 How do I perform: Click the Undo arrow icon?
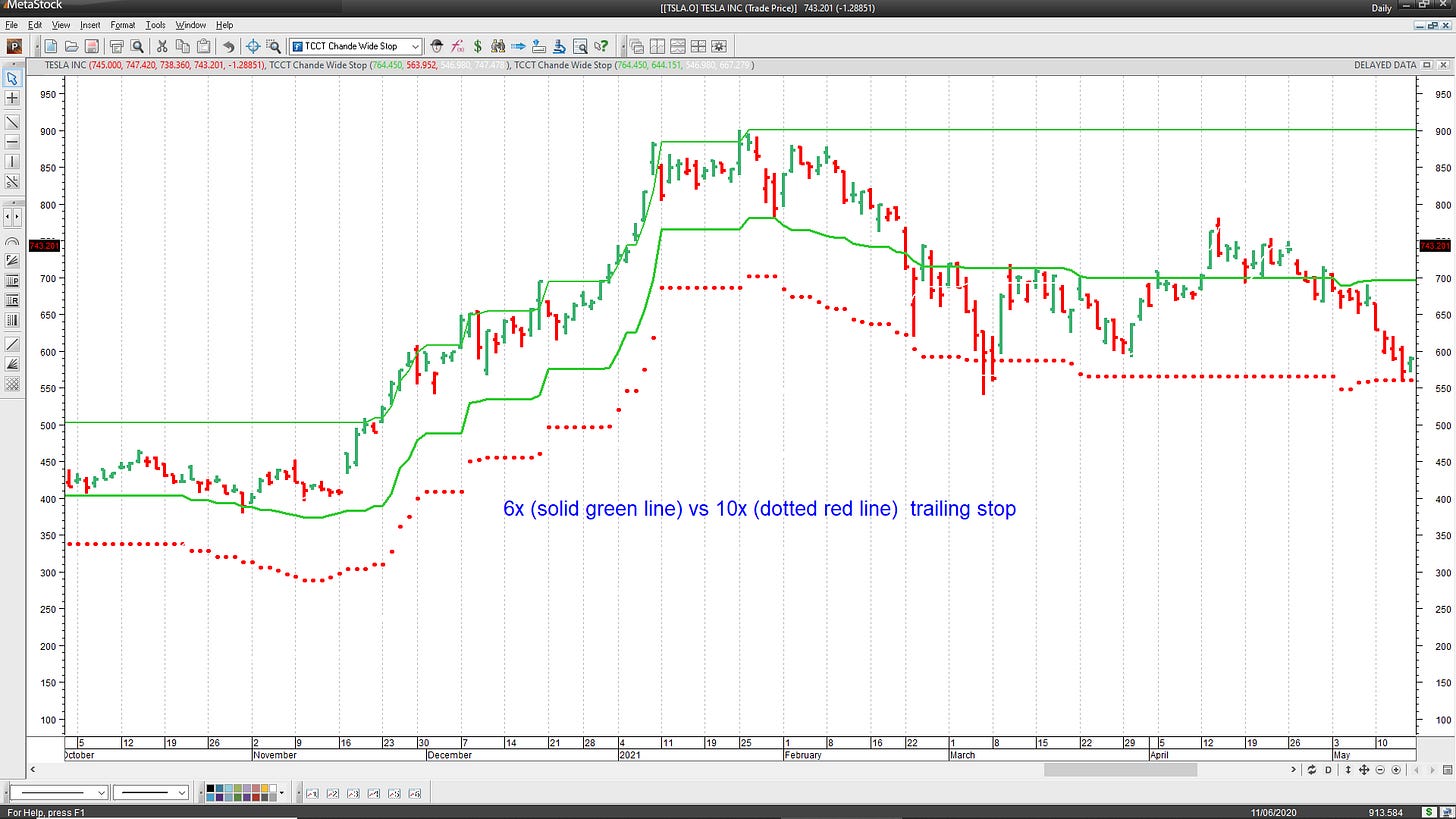229,46
